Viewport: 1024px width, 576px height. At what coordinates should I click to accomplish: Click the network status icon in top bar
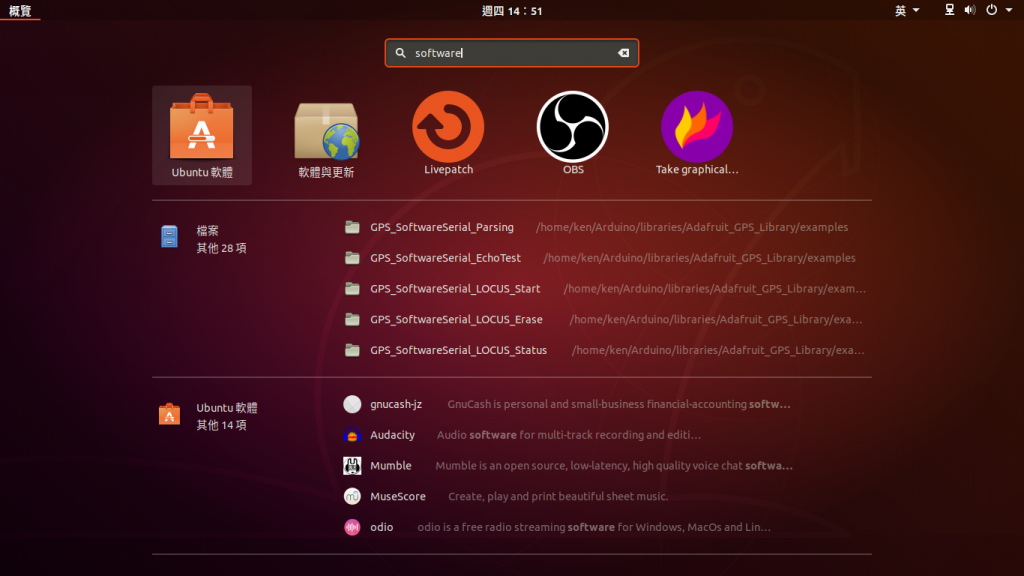point(950,10)
